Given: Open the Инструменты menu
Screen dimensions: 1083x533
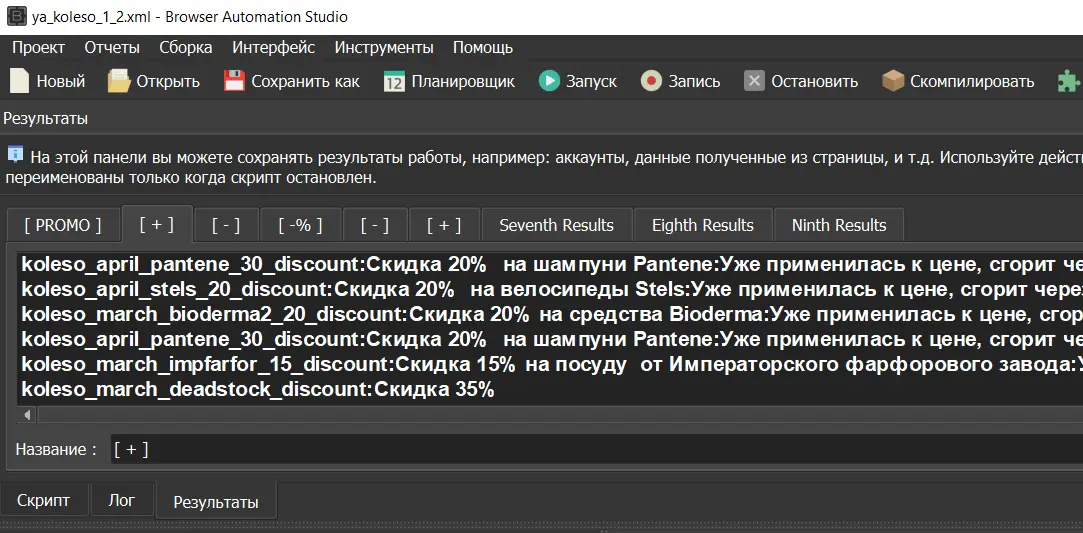Looking at the screenshot, I should [x=384, y=48].
